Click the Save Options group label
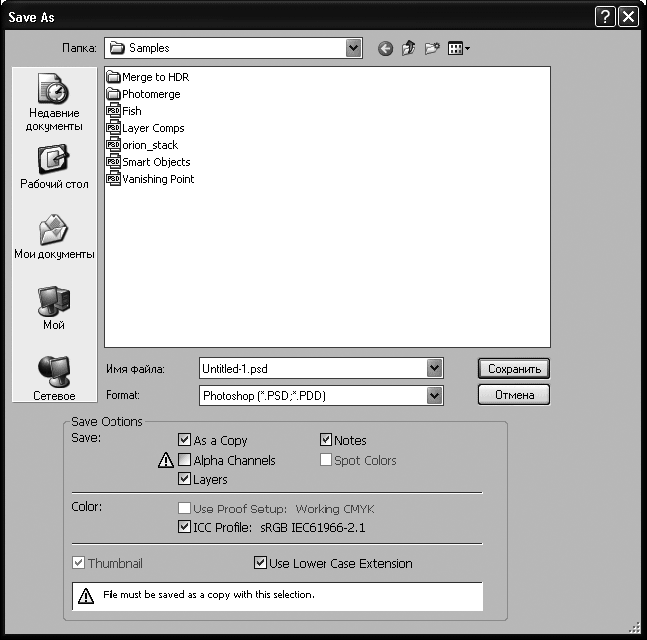 (106, 422)
